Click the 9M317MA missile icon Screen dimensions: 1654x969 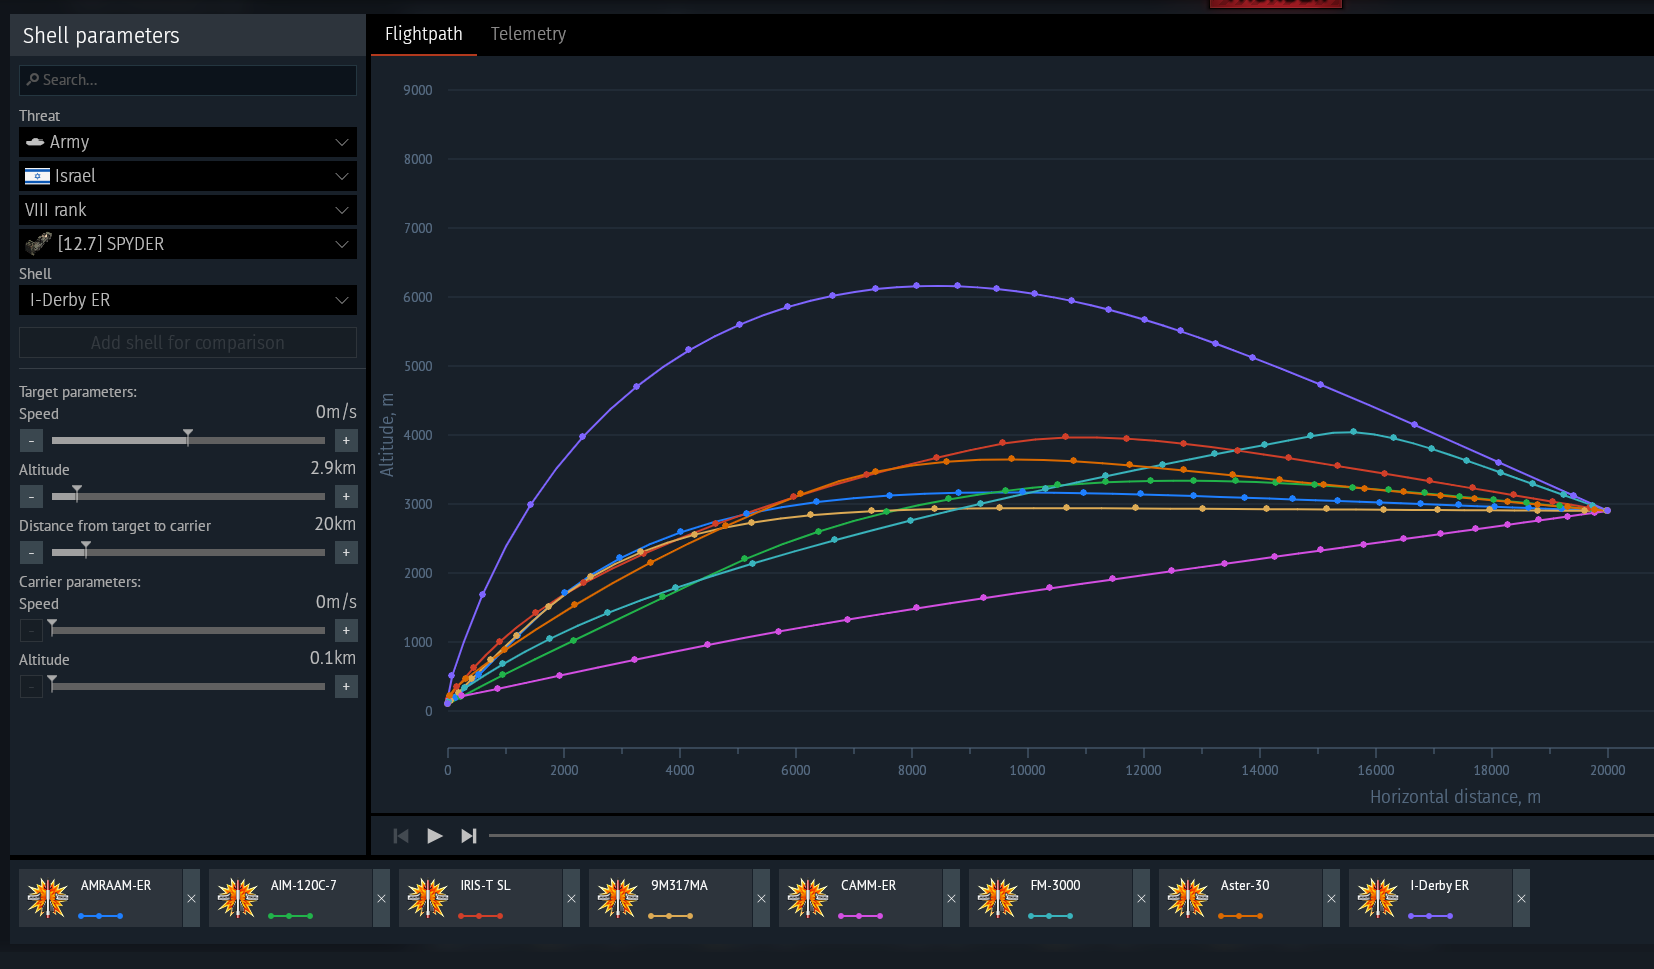(617, 898)
